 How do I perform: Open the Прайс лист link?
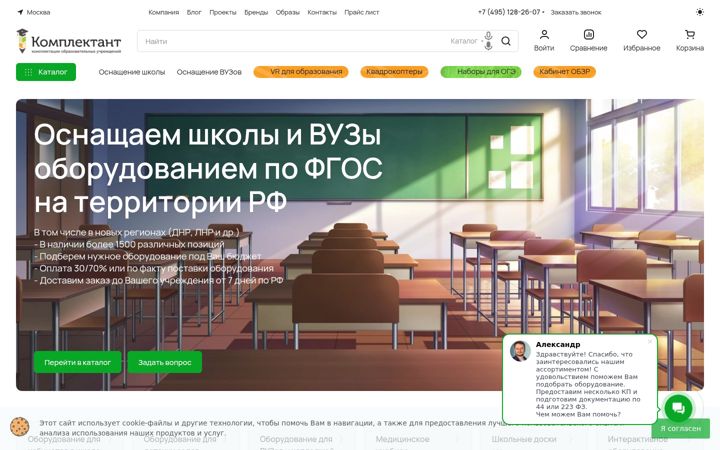click(x=362, y=12)
